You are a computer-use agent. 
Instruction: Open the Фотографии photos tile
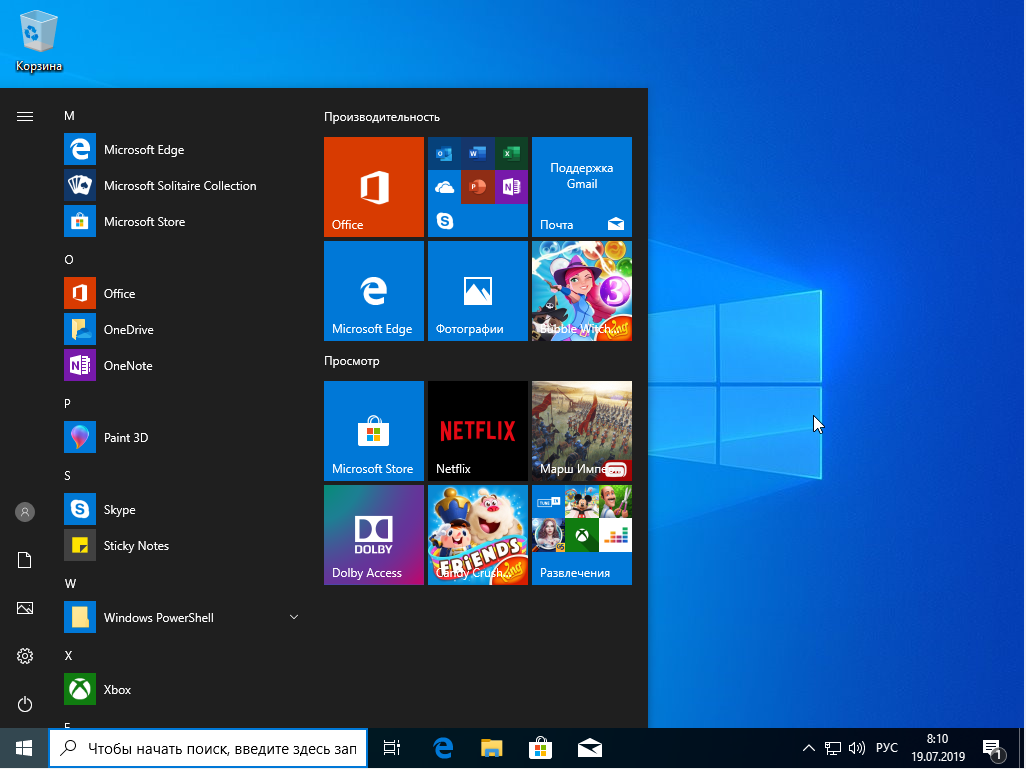click(478, 291)
